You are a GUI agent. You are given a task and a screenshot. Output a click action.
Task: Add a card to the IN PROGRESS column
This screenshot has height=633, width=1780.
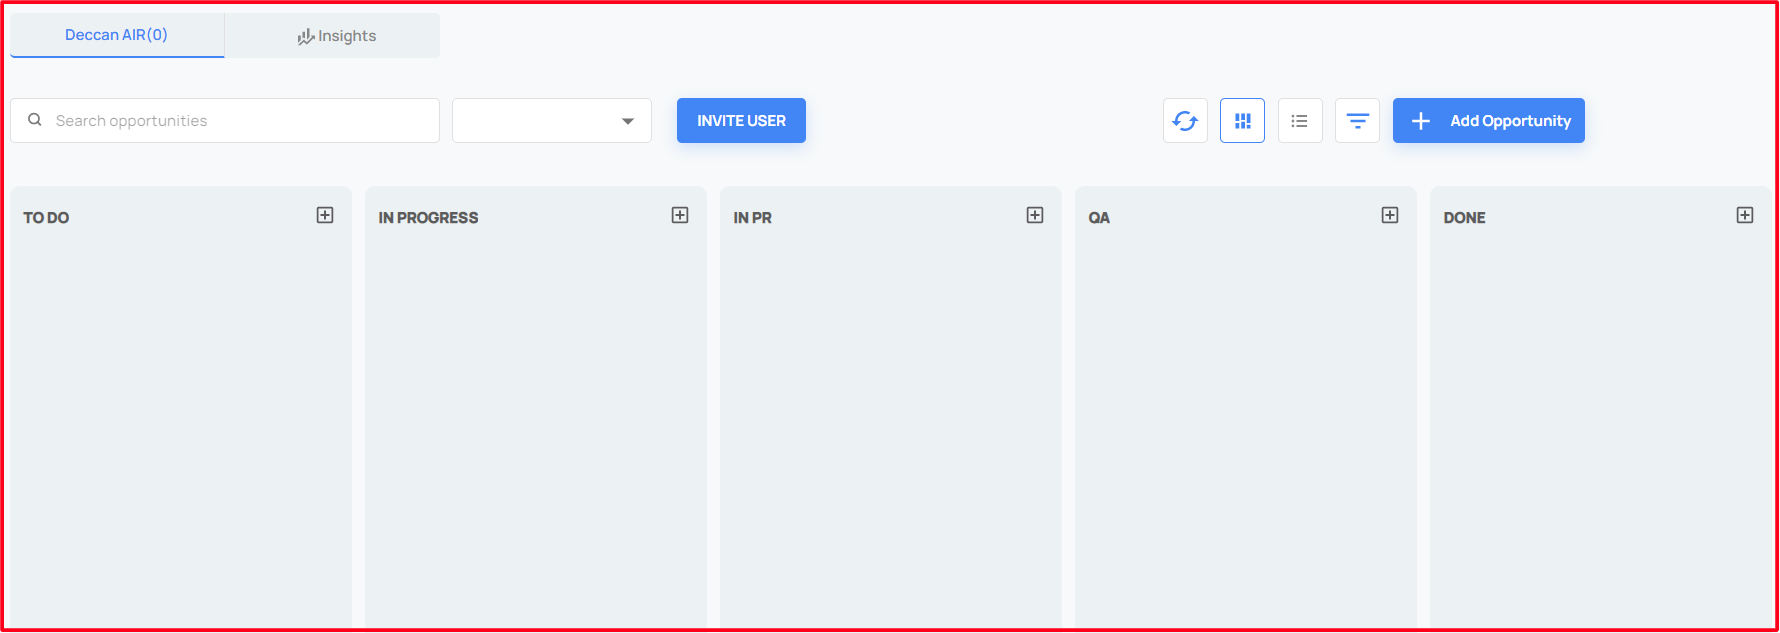(x=680, y=215)
